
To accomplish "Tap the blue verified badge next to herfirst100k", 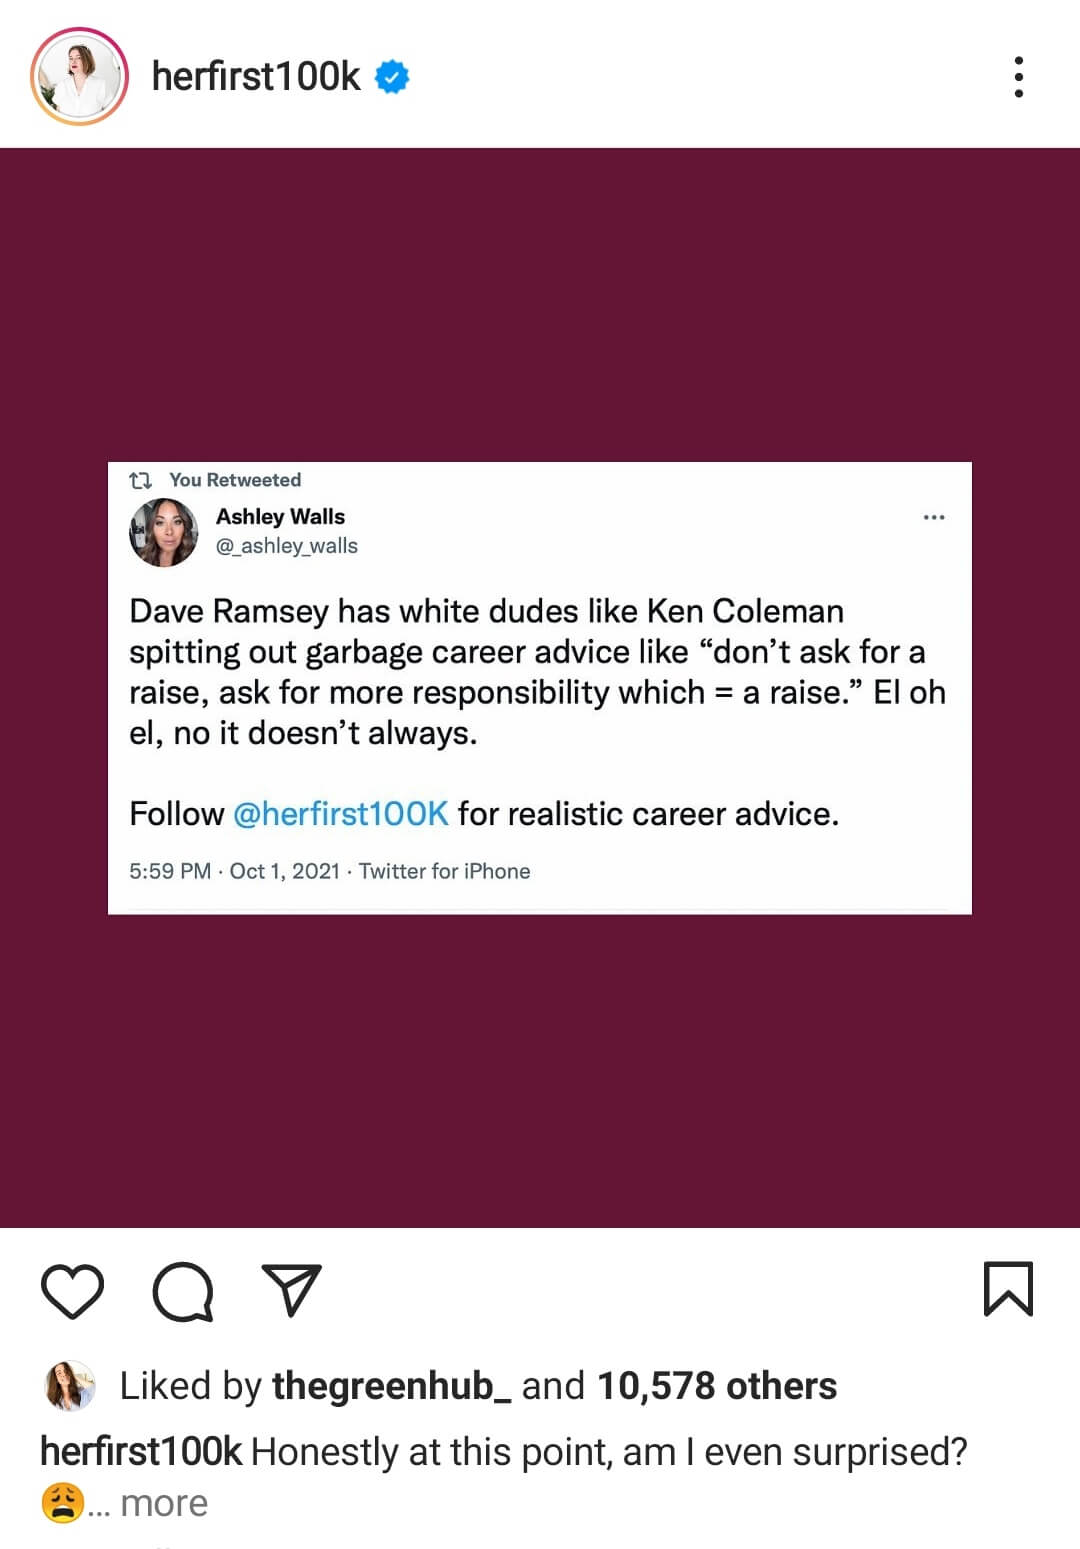I will click(x=392, y=77).
